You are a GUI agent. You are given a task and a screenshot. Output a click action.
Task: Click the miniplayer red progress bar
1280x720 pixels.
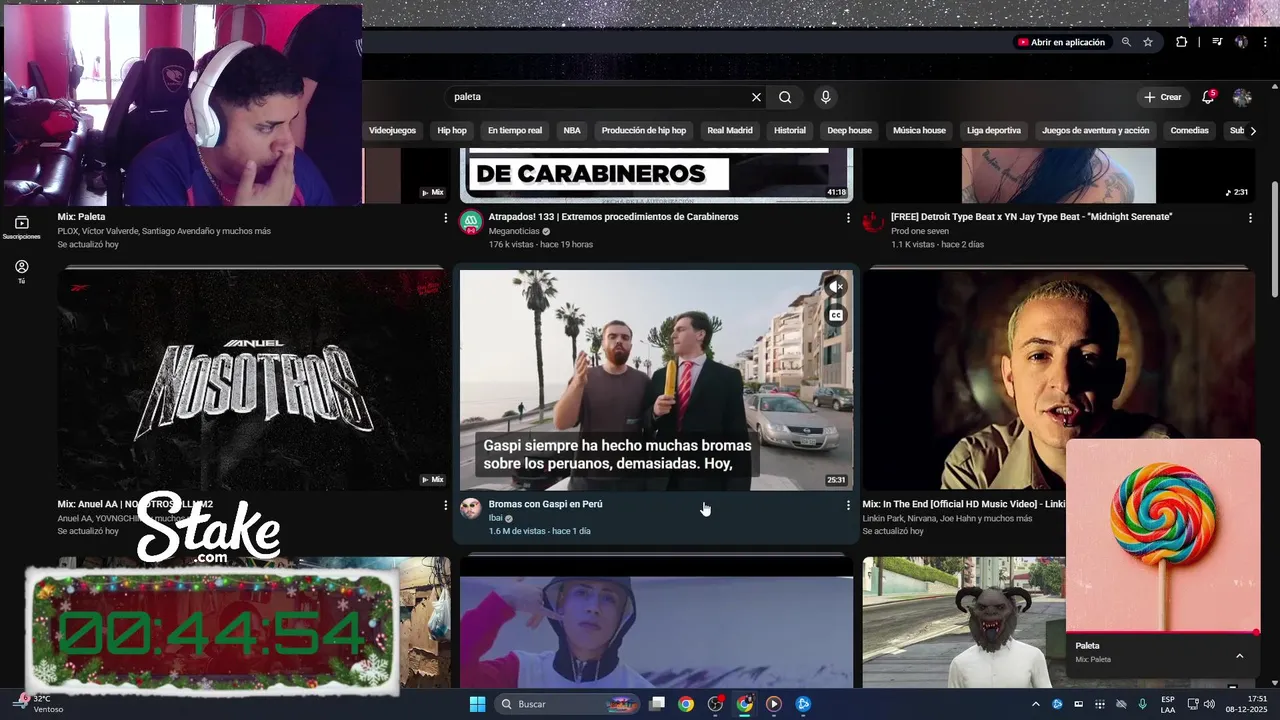coord(1162,632)
